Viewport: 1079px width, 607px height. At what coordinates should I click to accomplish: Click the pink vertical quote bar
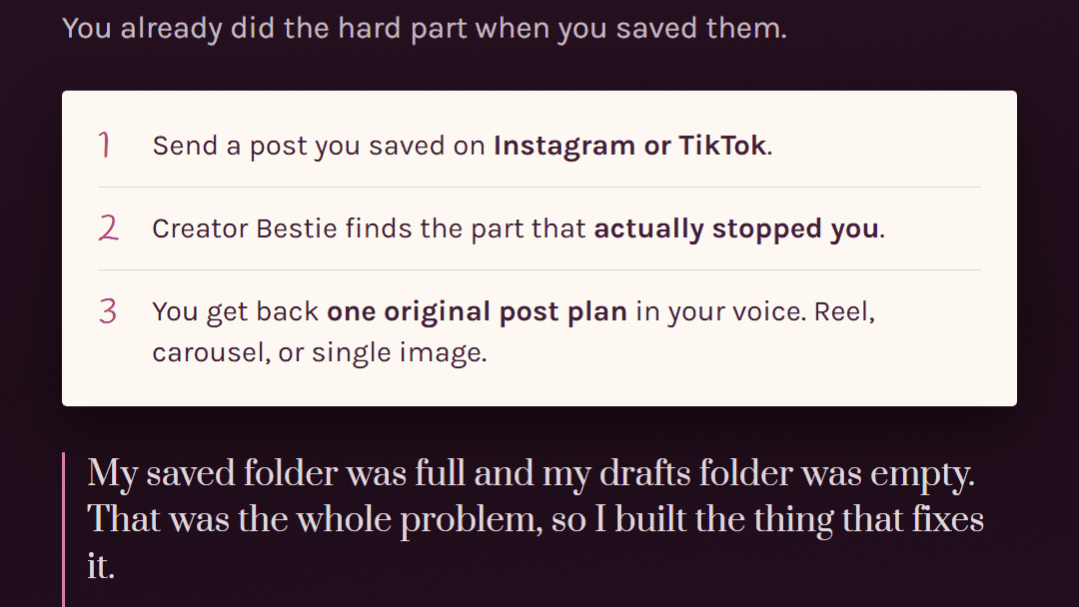click(63, 529)
